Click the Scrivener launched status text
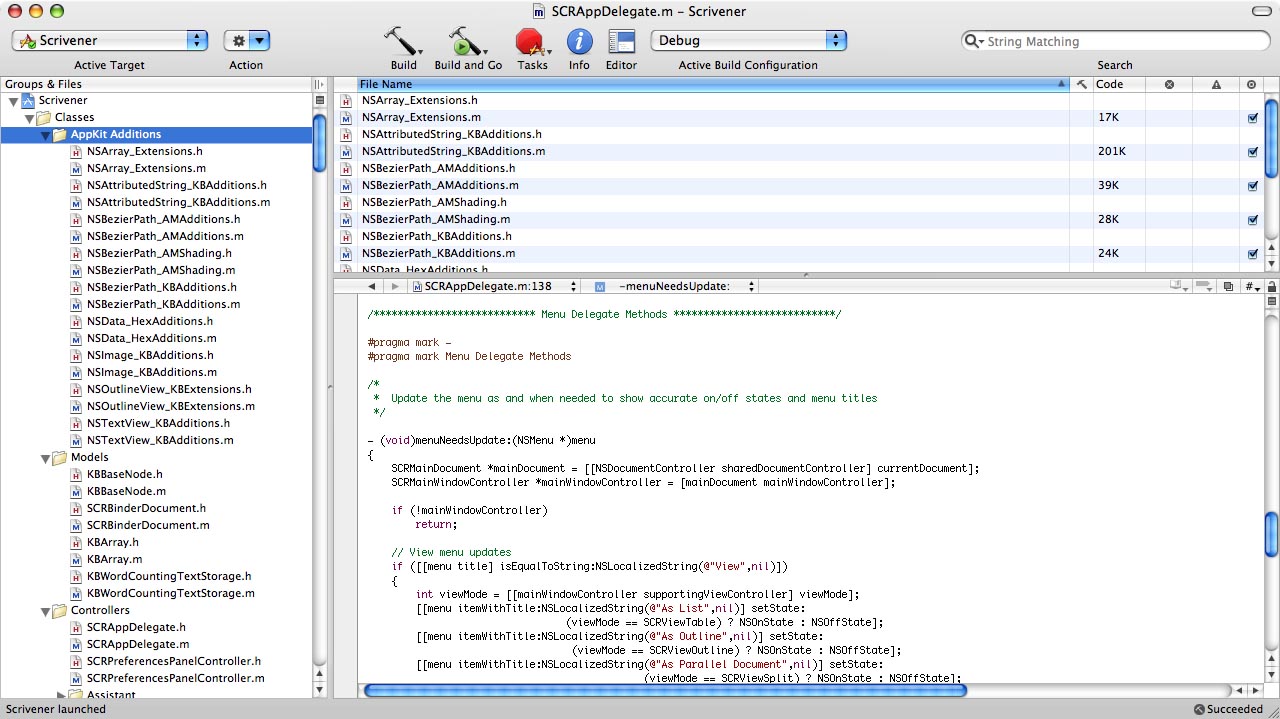This screenshot has height=719, width=1280. coord(56,710)
